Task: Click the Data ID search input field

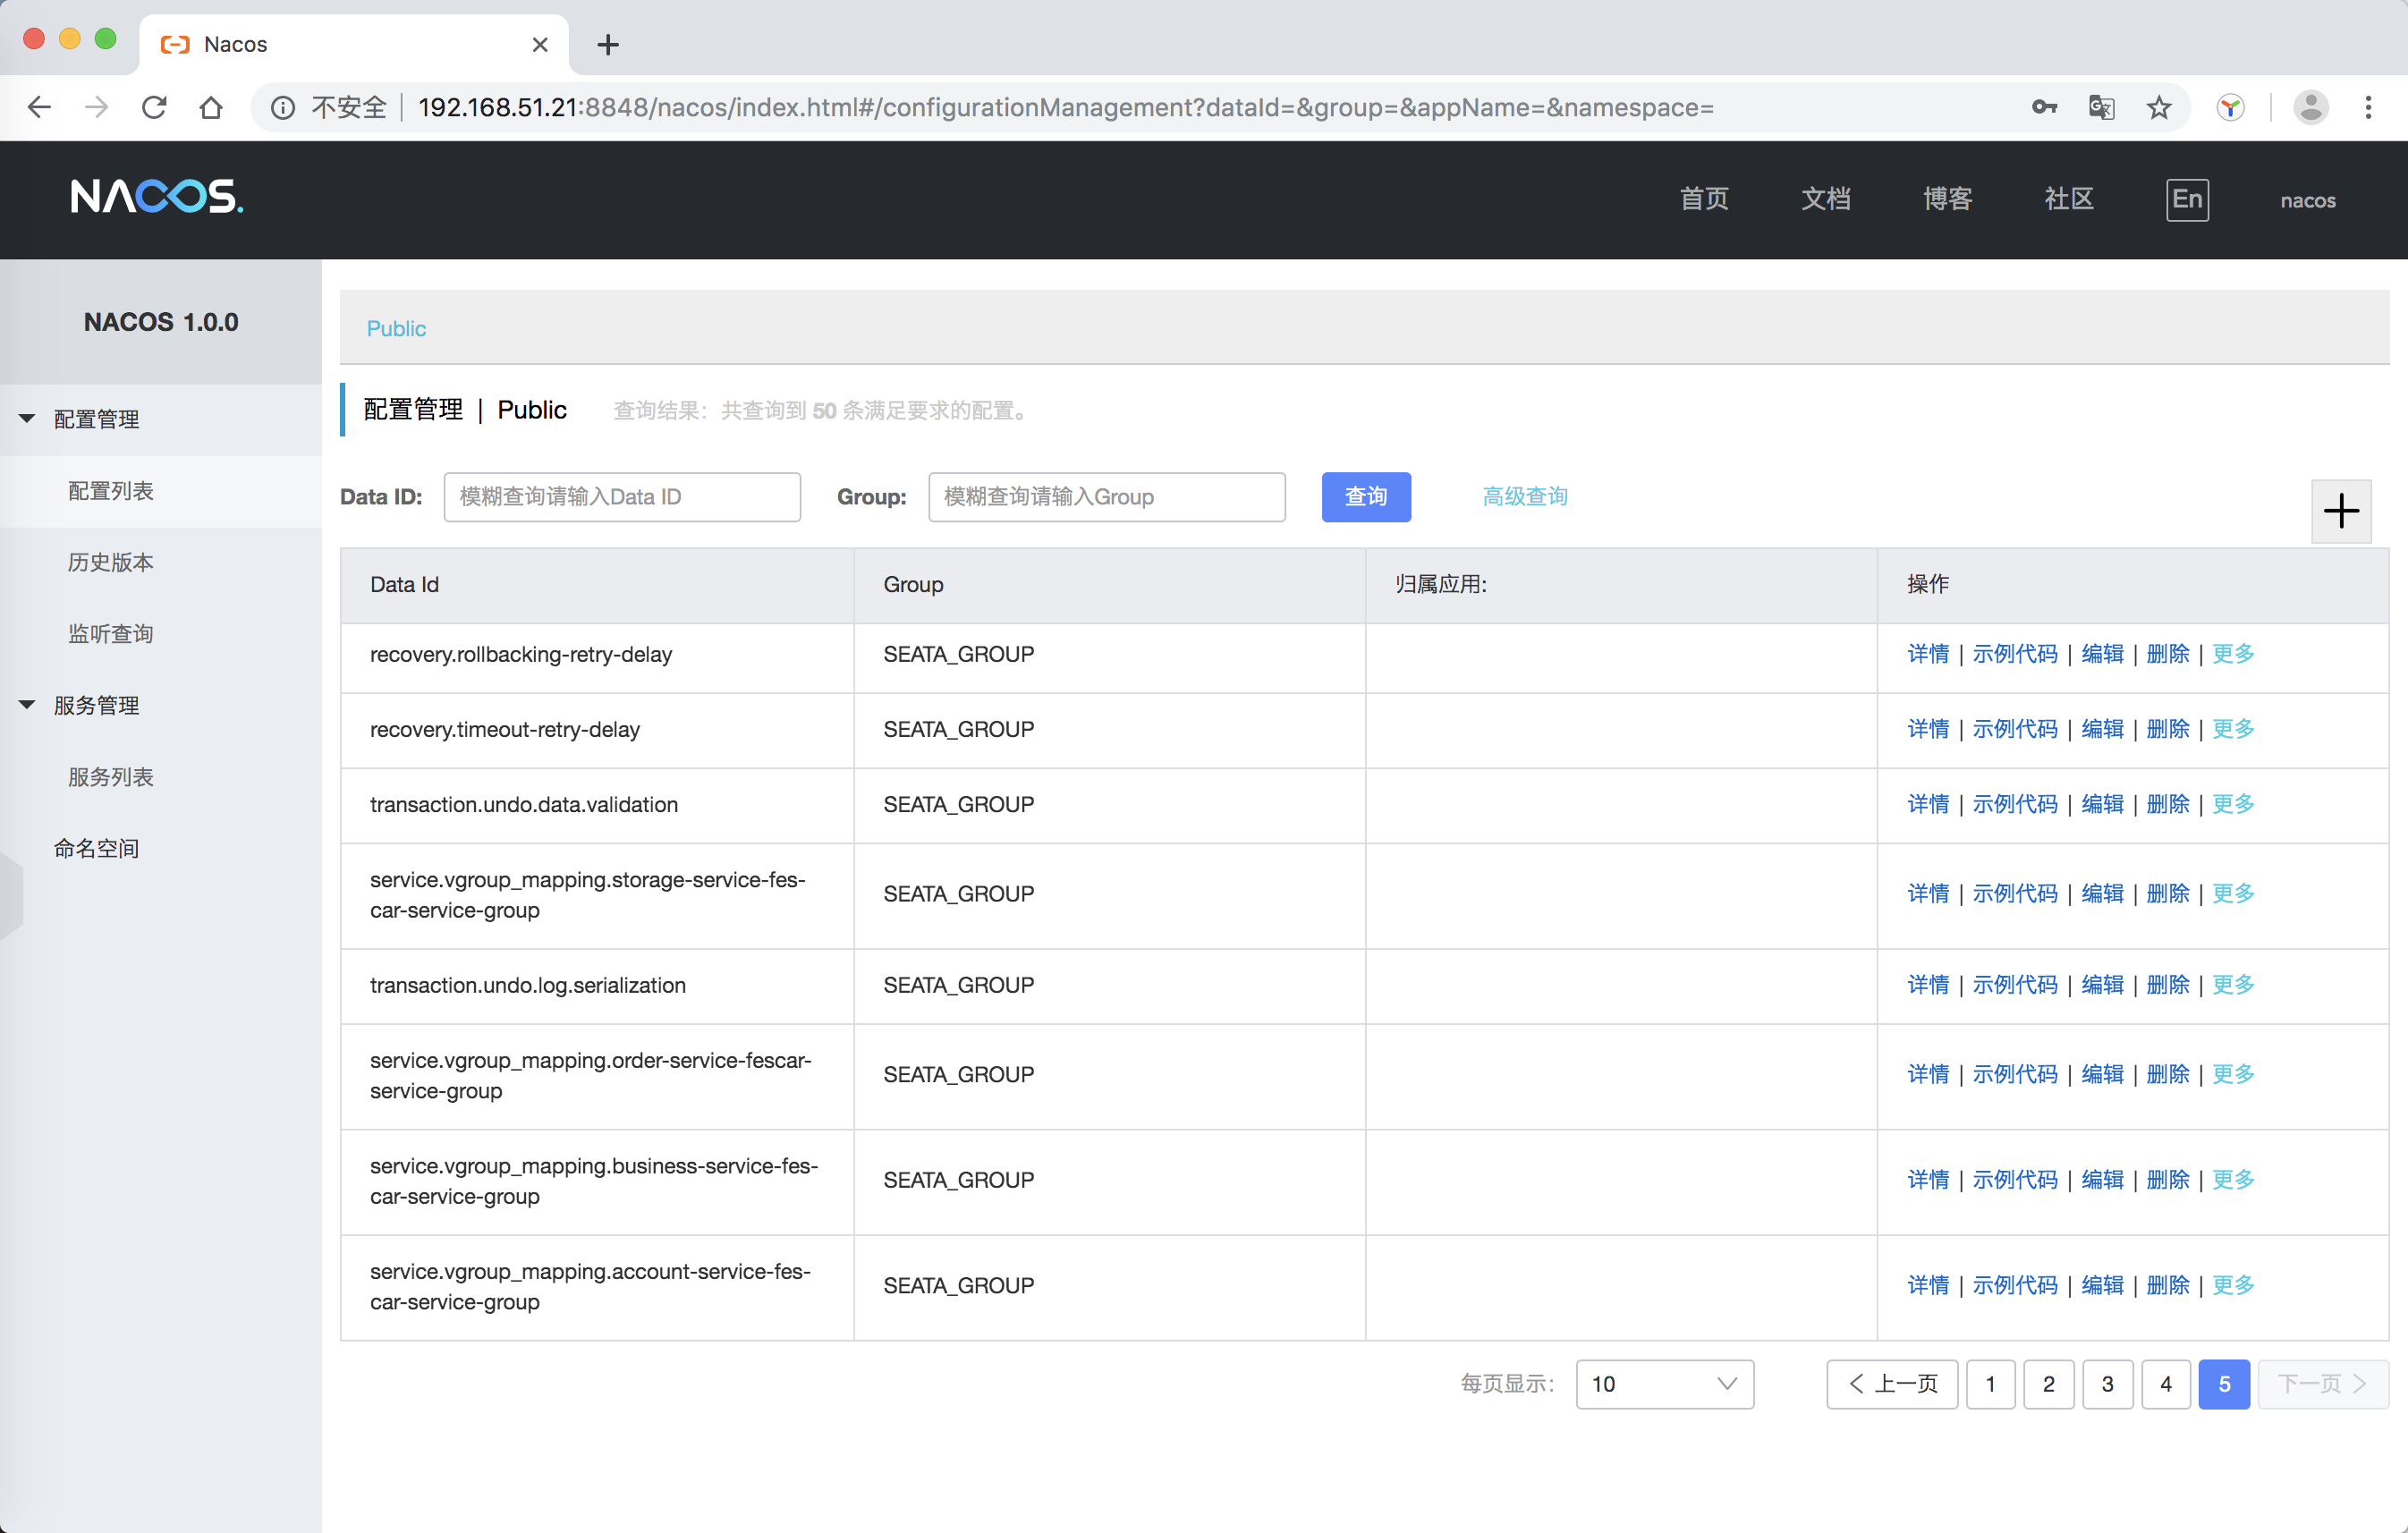Action: (621, 496)
